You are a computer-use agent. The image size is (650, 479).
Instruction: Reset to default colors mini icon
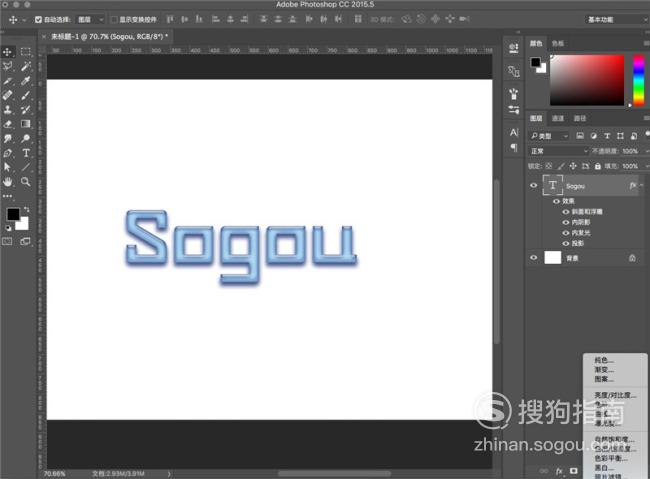pos(8,228)
